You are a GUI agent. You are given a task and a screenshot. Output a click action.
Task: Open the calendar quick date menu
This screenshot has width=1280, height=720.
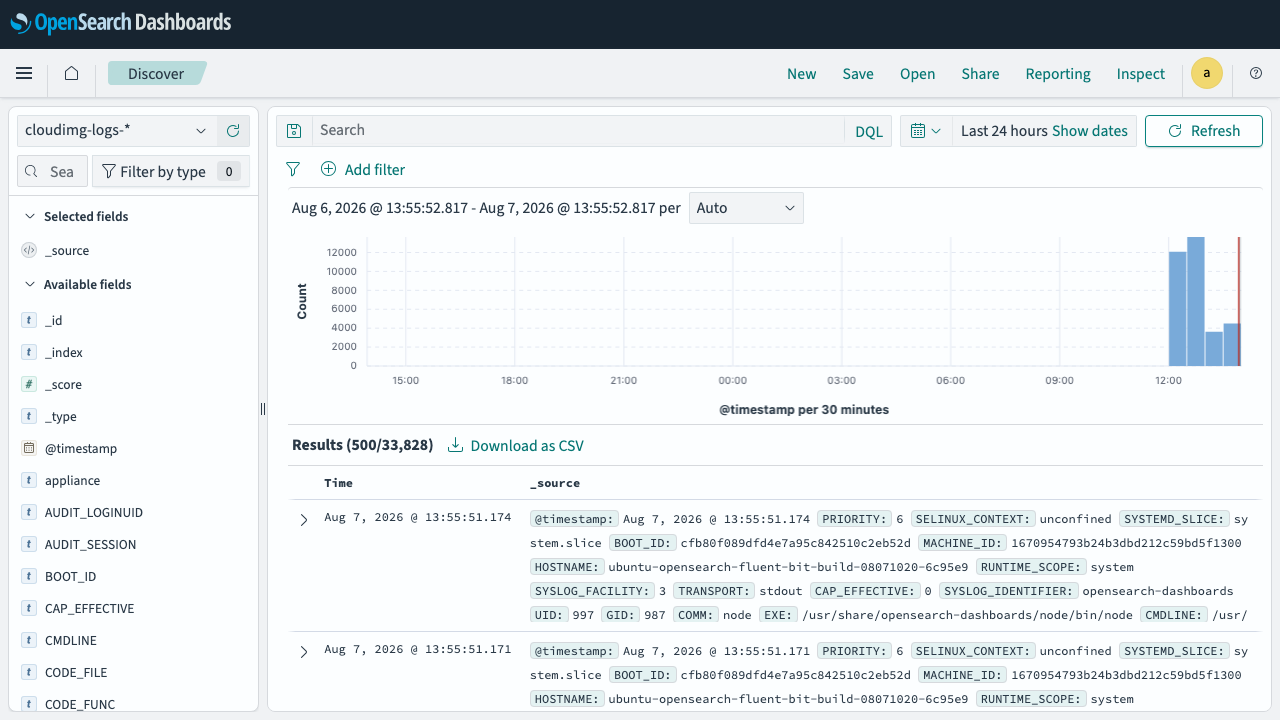(x=926, y=131)
